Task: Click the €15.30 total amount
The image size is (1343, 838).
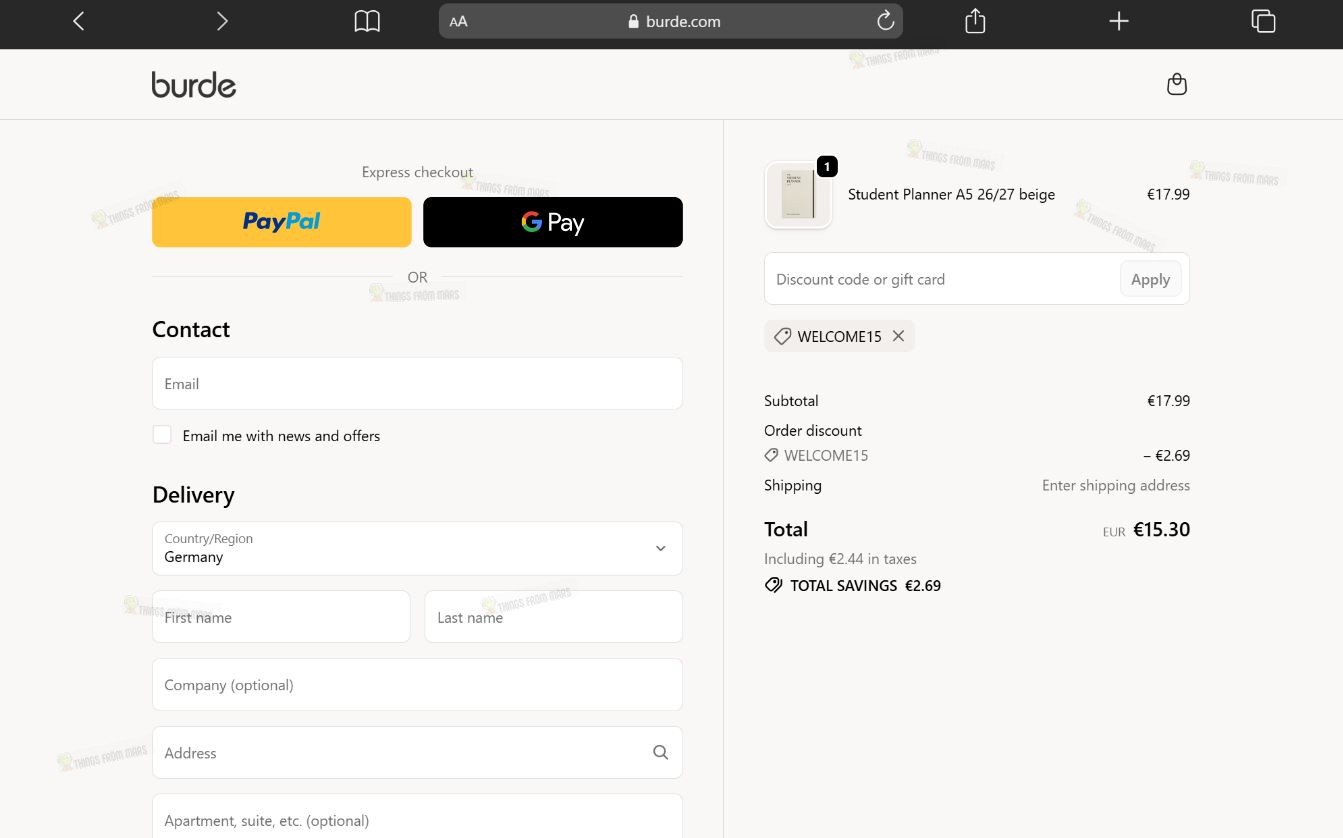Action: (1161, 529)
